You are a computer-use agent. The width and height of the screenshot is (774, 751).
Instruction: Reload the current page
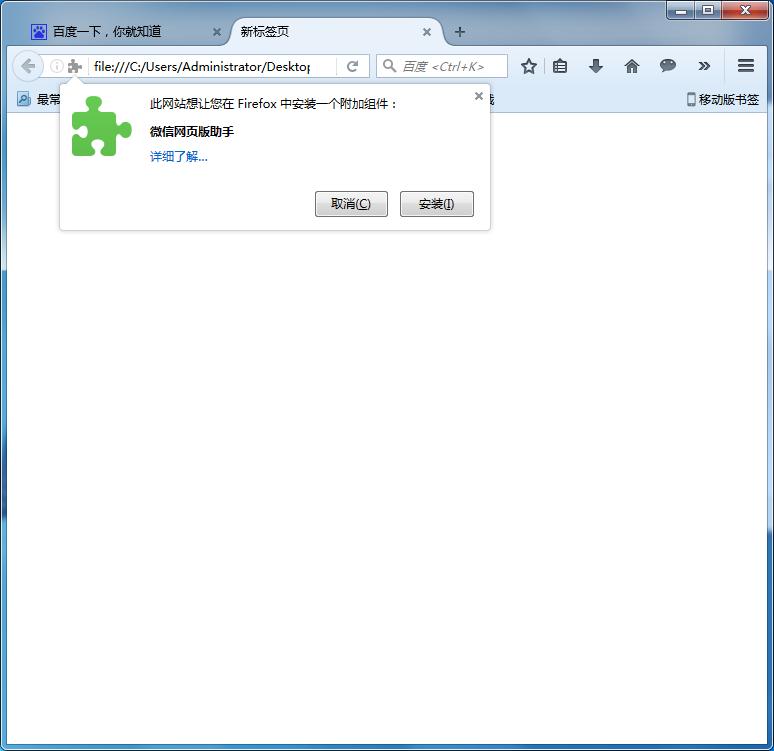[x=352, y=66]
